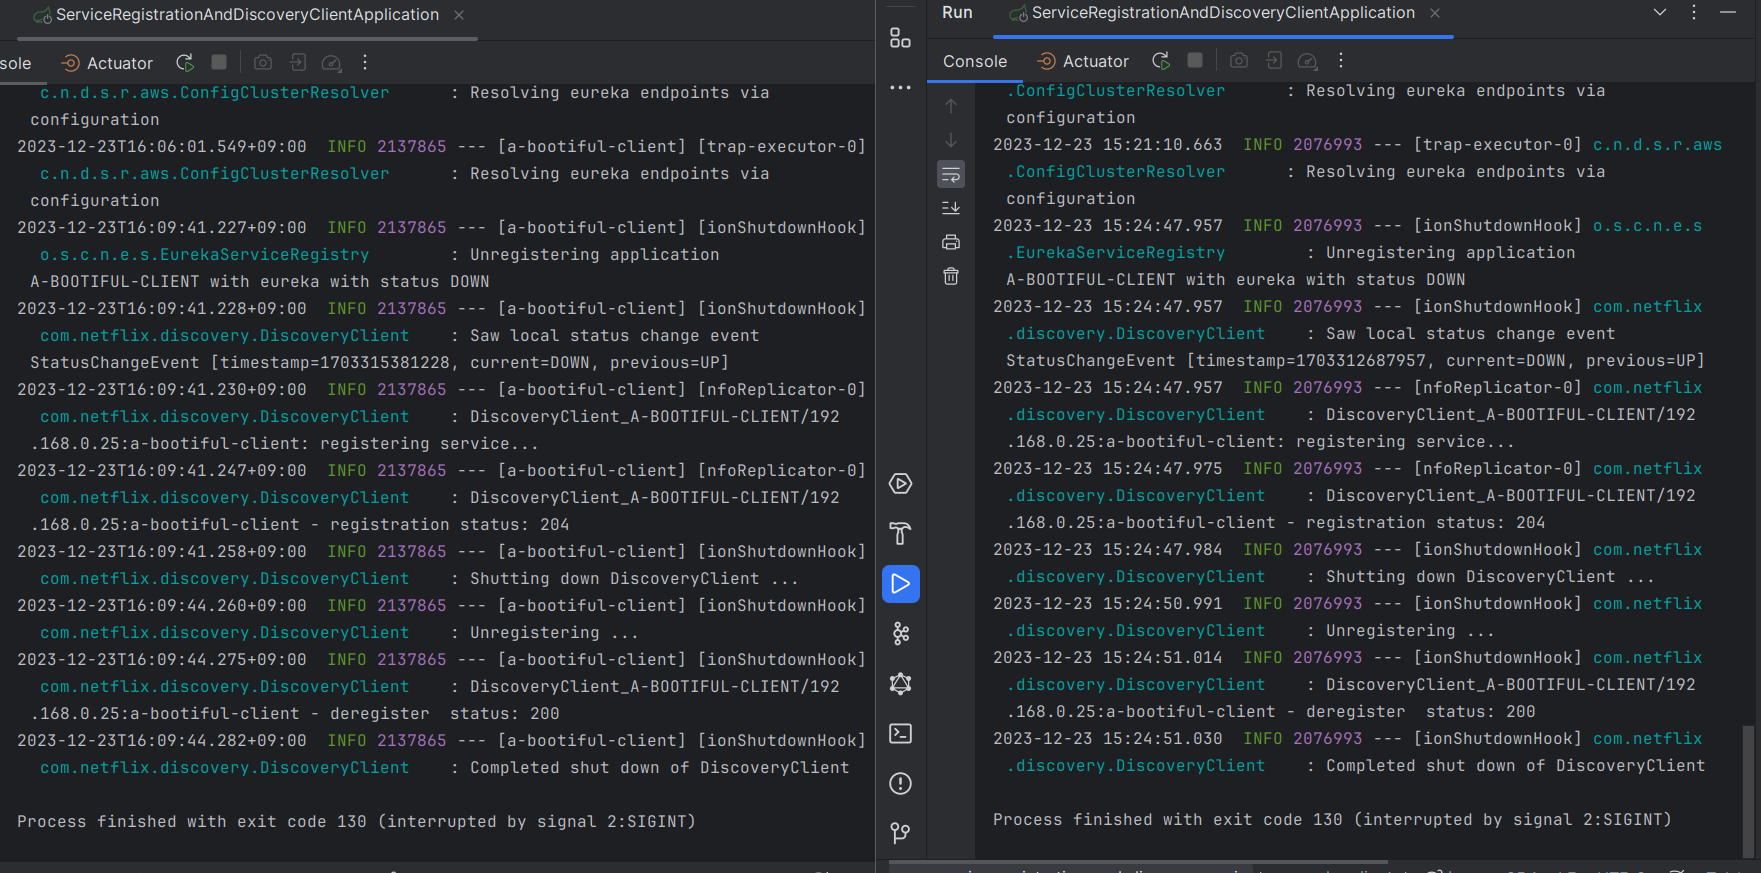Open more options kebab beside right profiler icon
1761x873 pixels.
pos(1341,60)
